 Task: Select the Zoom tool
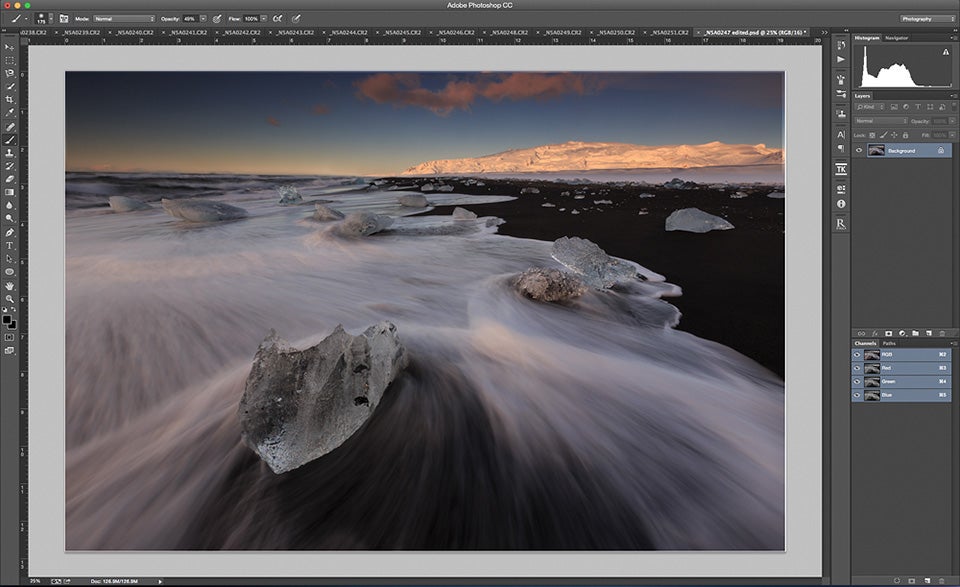click(x=10, y=300)
